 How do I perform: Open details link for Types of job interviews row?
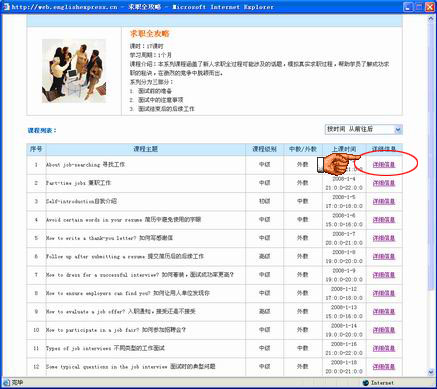click(x=384, y=348)
